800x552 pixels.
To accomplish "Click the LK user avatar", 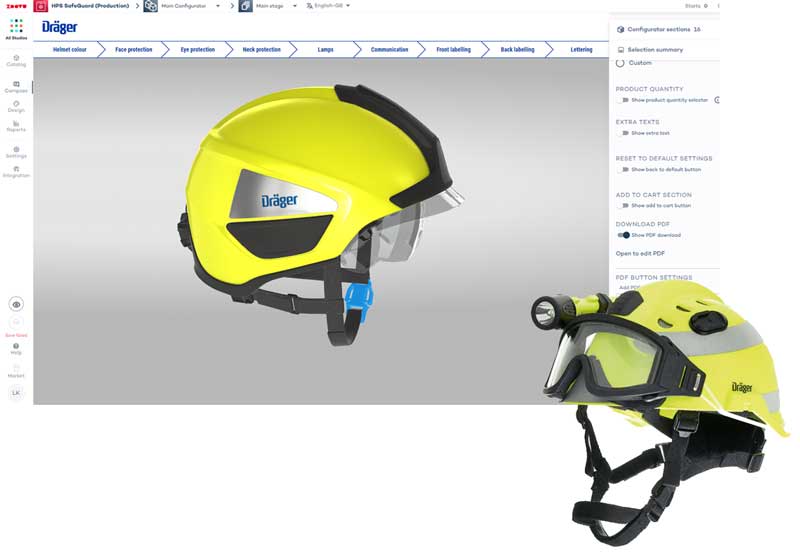I will pos(16,393).
